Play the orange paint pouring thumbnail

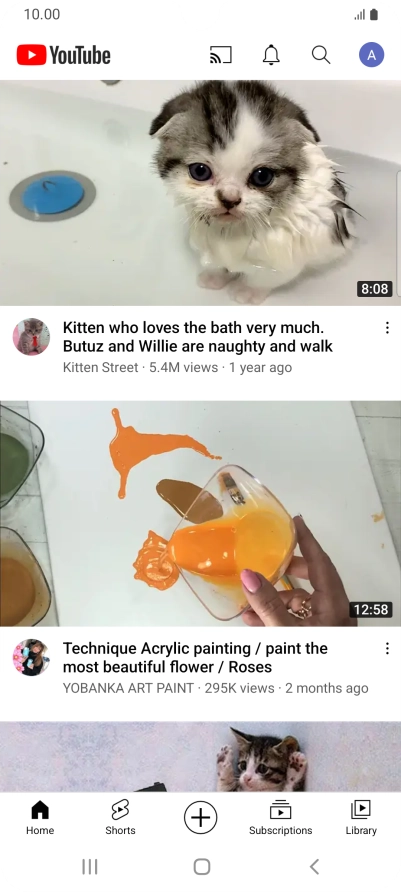coord(200,514)
